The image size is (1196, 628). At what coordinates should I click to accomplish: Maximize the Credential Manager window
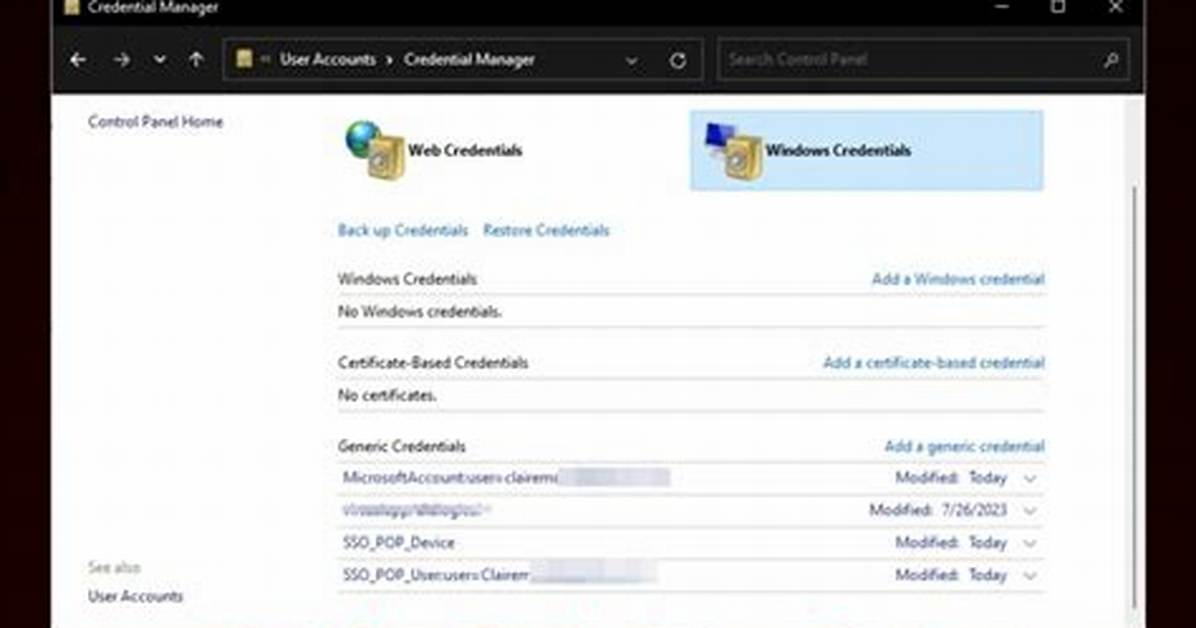click(1058, 7)
